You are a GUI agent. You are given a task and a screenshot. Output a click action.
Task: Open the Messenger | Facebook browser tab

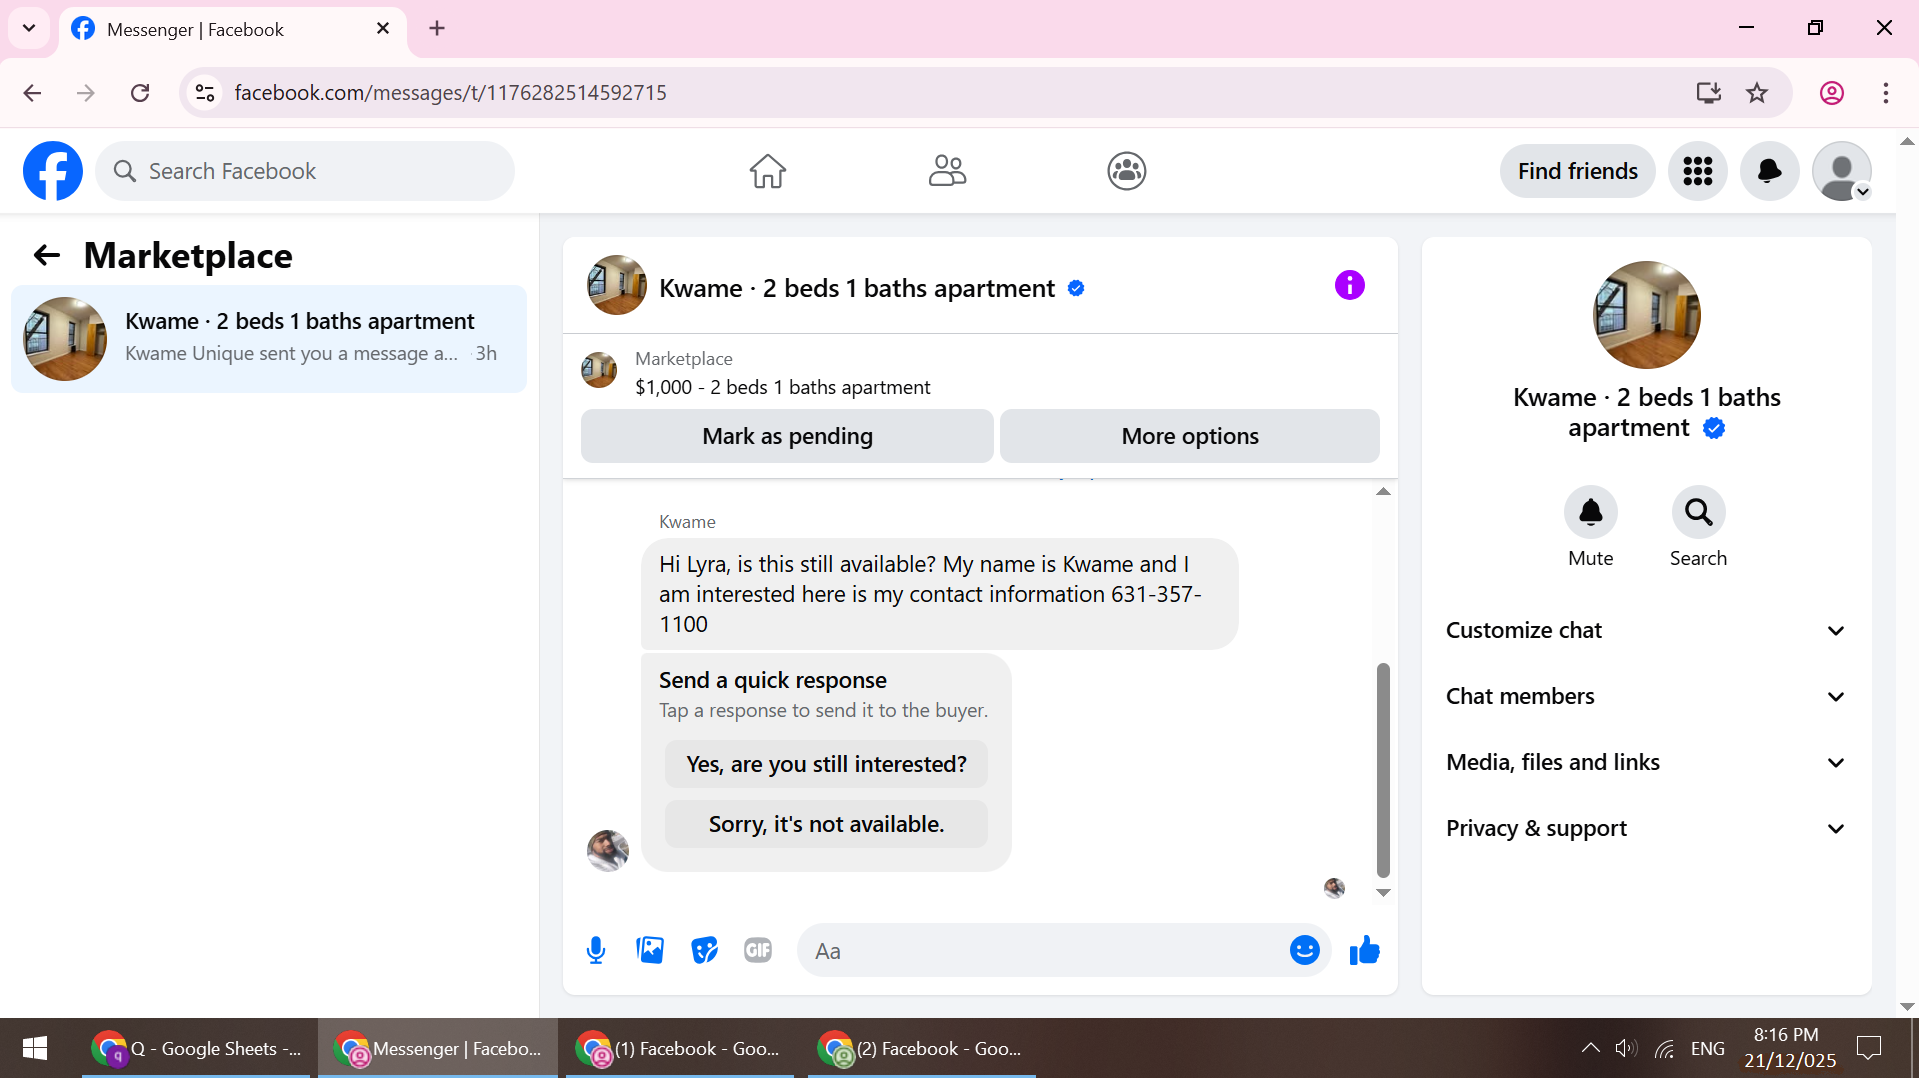point(233,30)
